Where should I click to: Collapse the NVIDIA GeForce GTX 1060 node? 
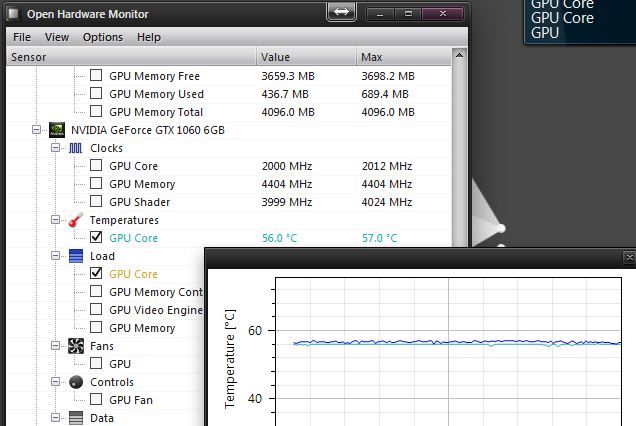pyautogui.click(x=37, y=130)
